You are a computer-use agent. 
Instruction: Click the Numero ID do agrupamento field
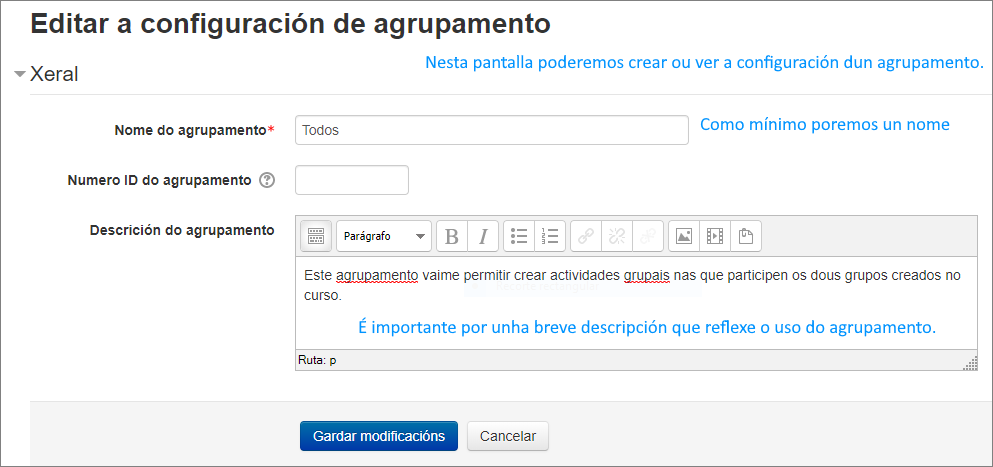click(x=351, y=180)
